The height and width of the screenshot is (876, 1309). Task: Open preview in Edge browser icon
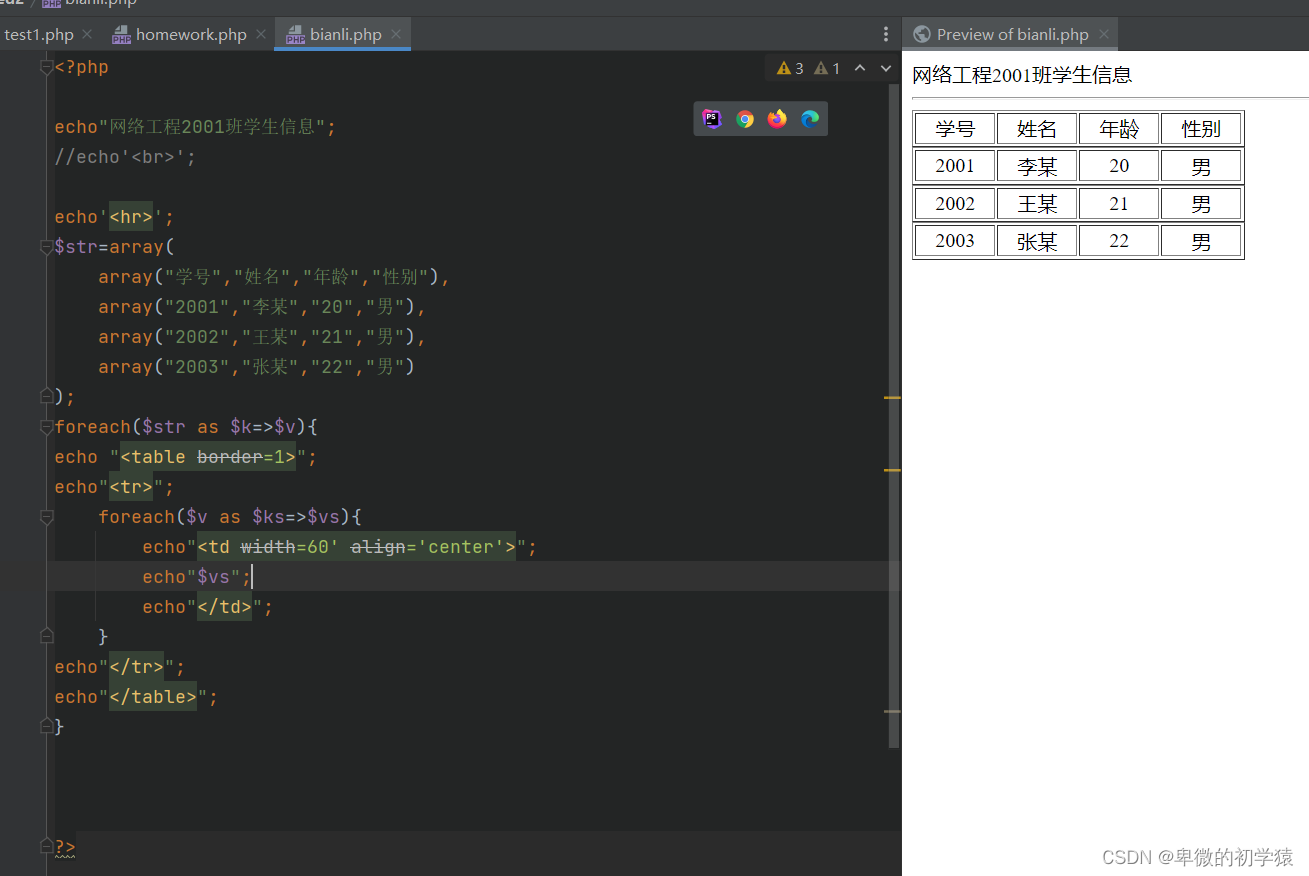click(x=810, y=119)
